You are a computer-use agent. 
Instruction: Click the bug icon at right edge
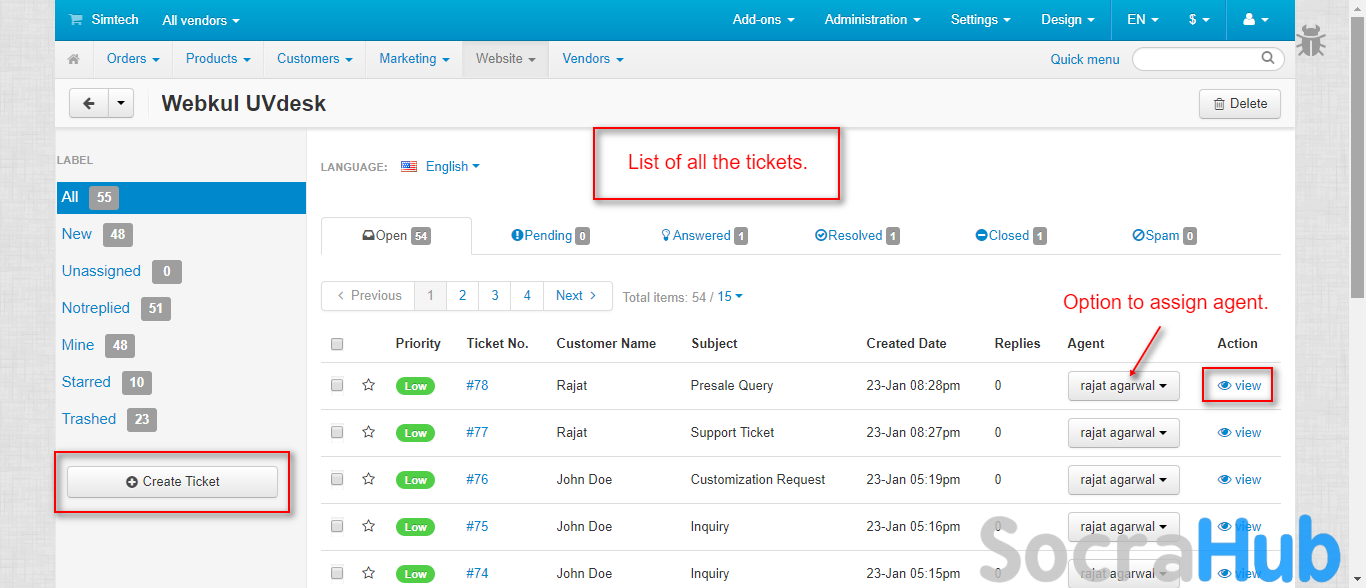[1311, 42]
